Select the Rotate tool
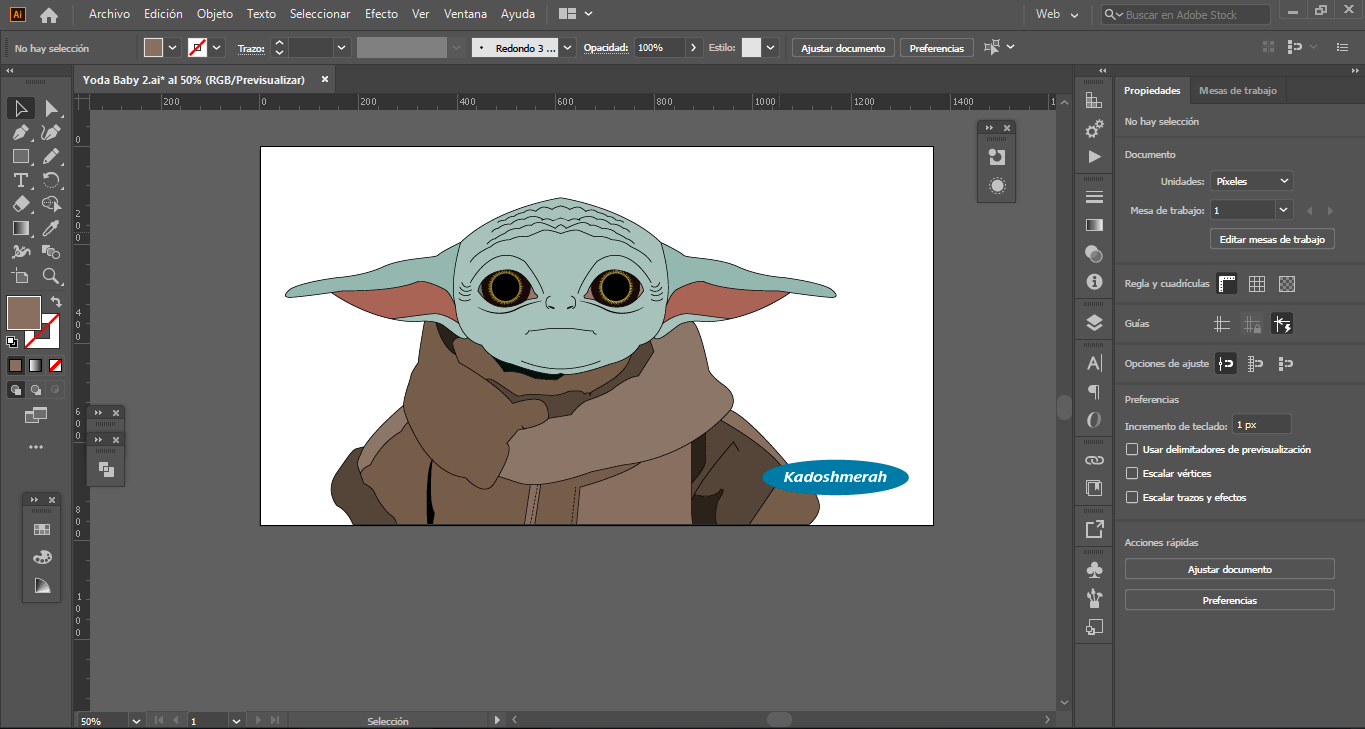This screenshot has height=729, width=1365. point(51,180)
